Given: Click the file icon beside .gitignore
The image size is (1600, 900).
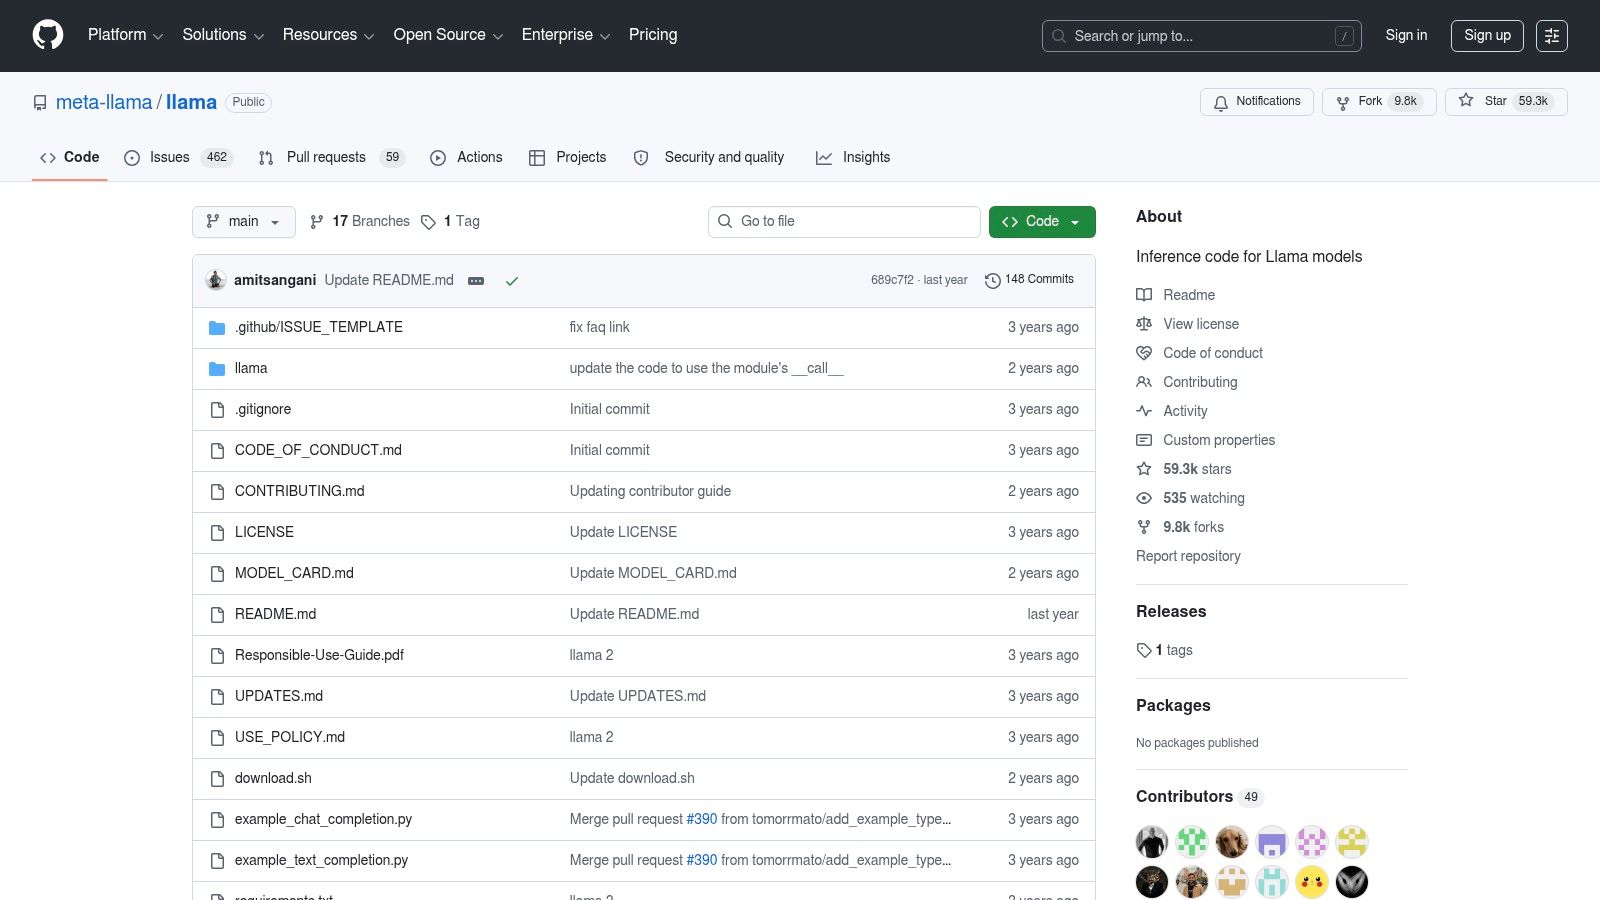Looking at the screenshot, I should pos(217,410).
